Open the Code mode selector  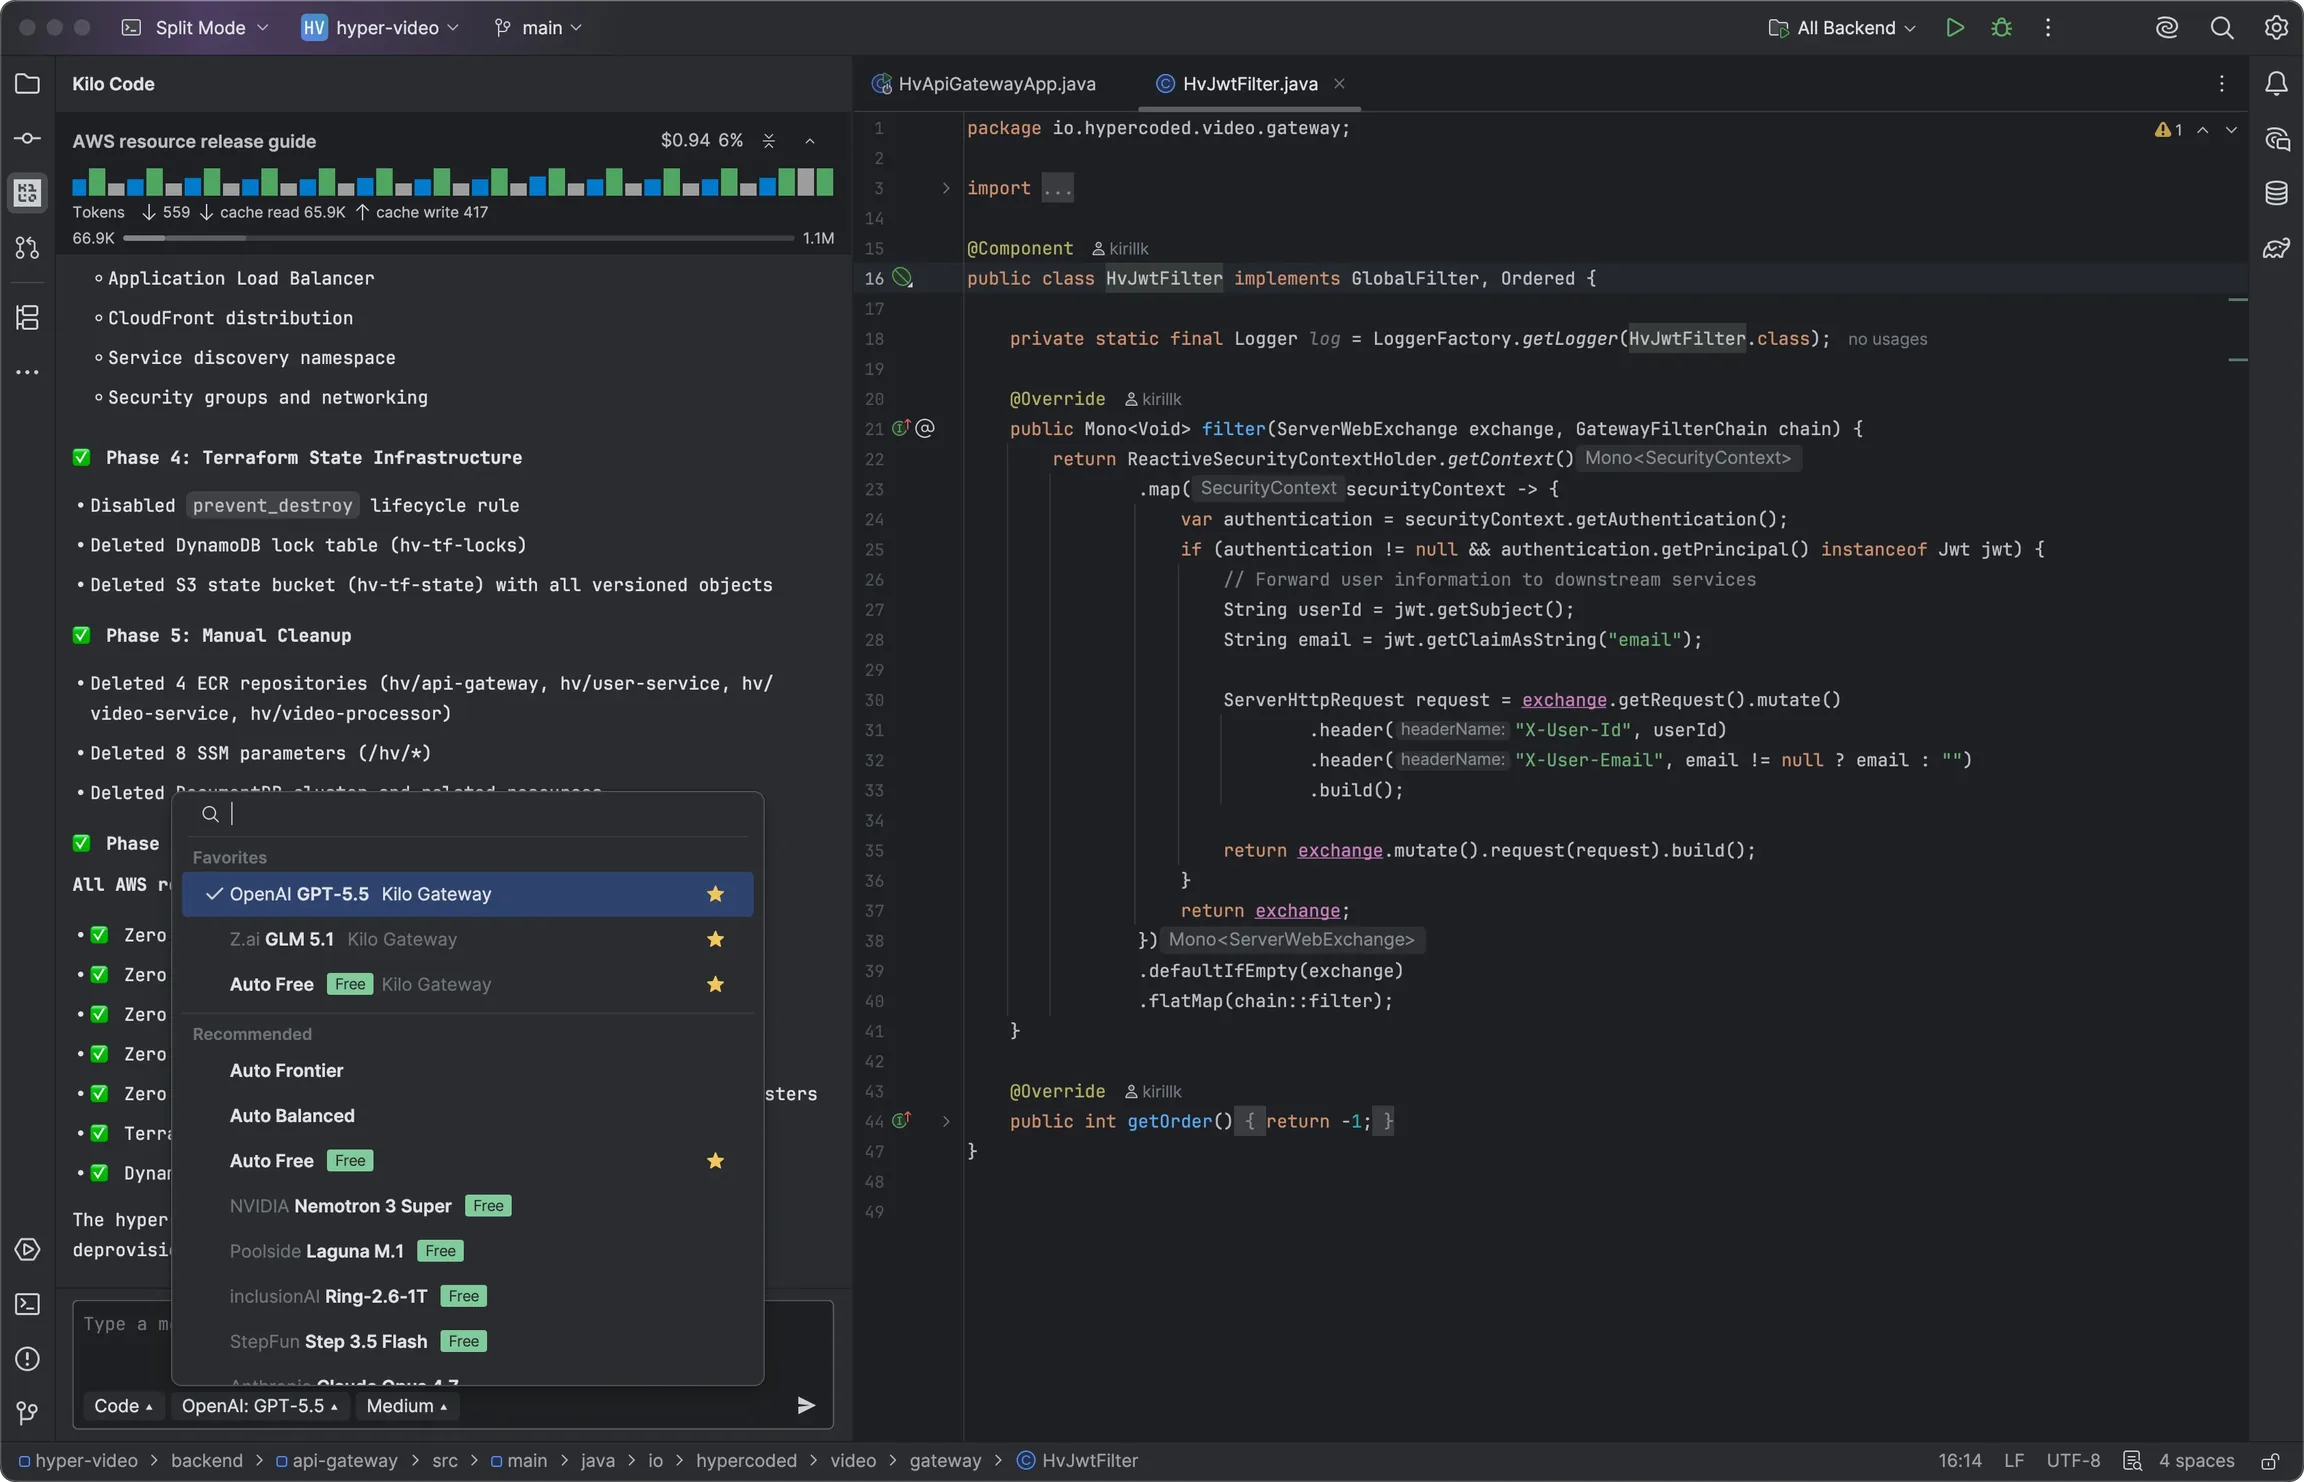[x=123, y=1406]
